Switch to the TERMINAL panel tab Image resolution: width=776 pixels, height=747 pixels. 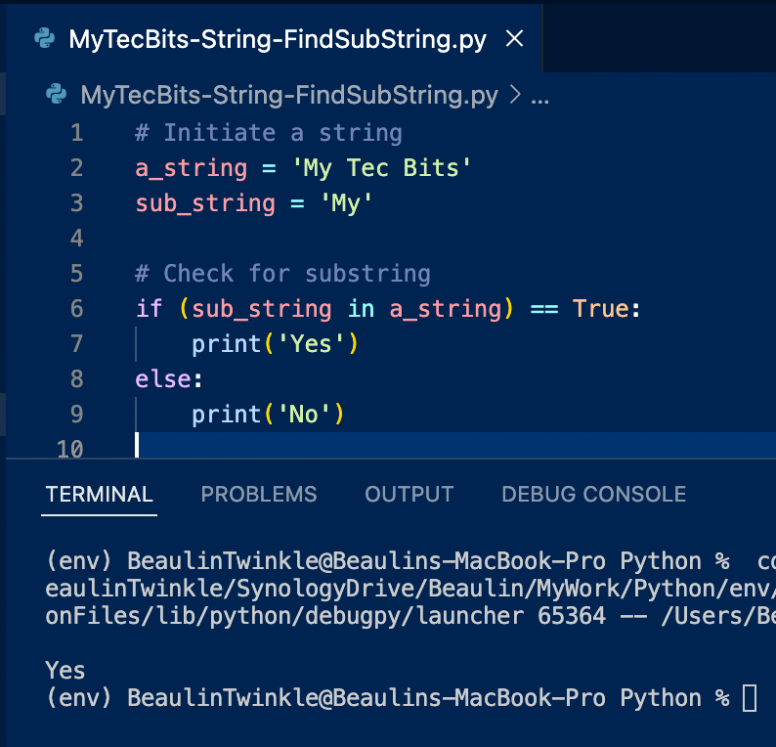(99, 494)
